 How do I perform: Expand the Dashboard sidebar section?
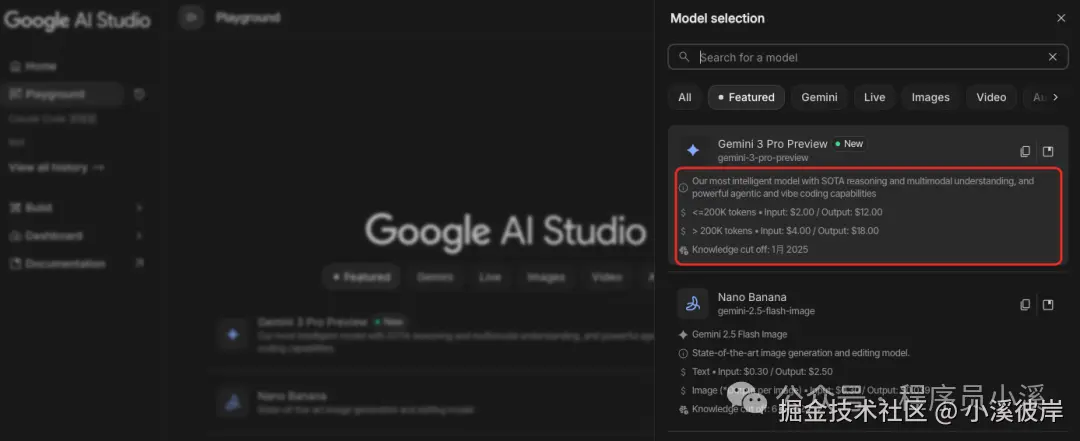tap(139, 235)
